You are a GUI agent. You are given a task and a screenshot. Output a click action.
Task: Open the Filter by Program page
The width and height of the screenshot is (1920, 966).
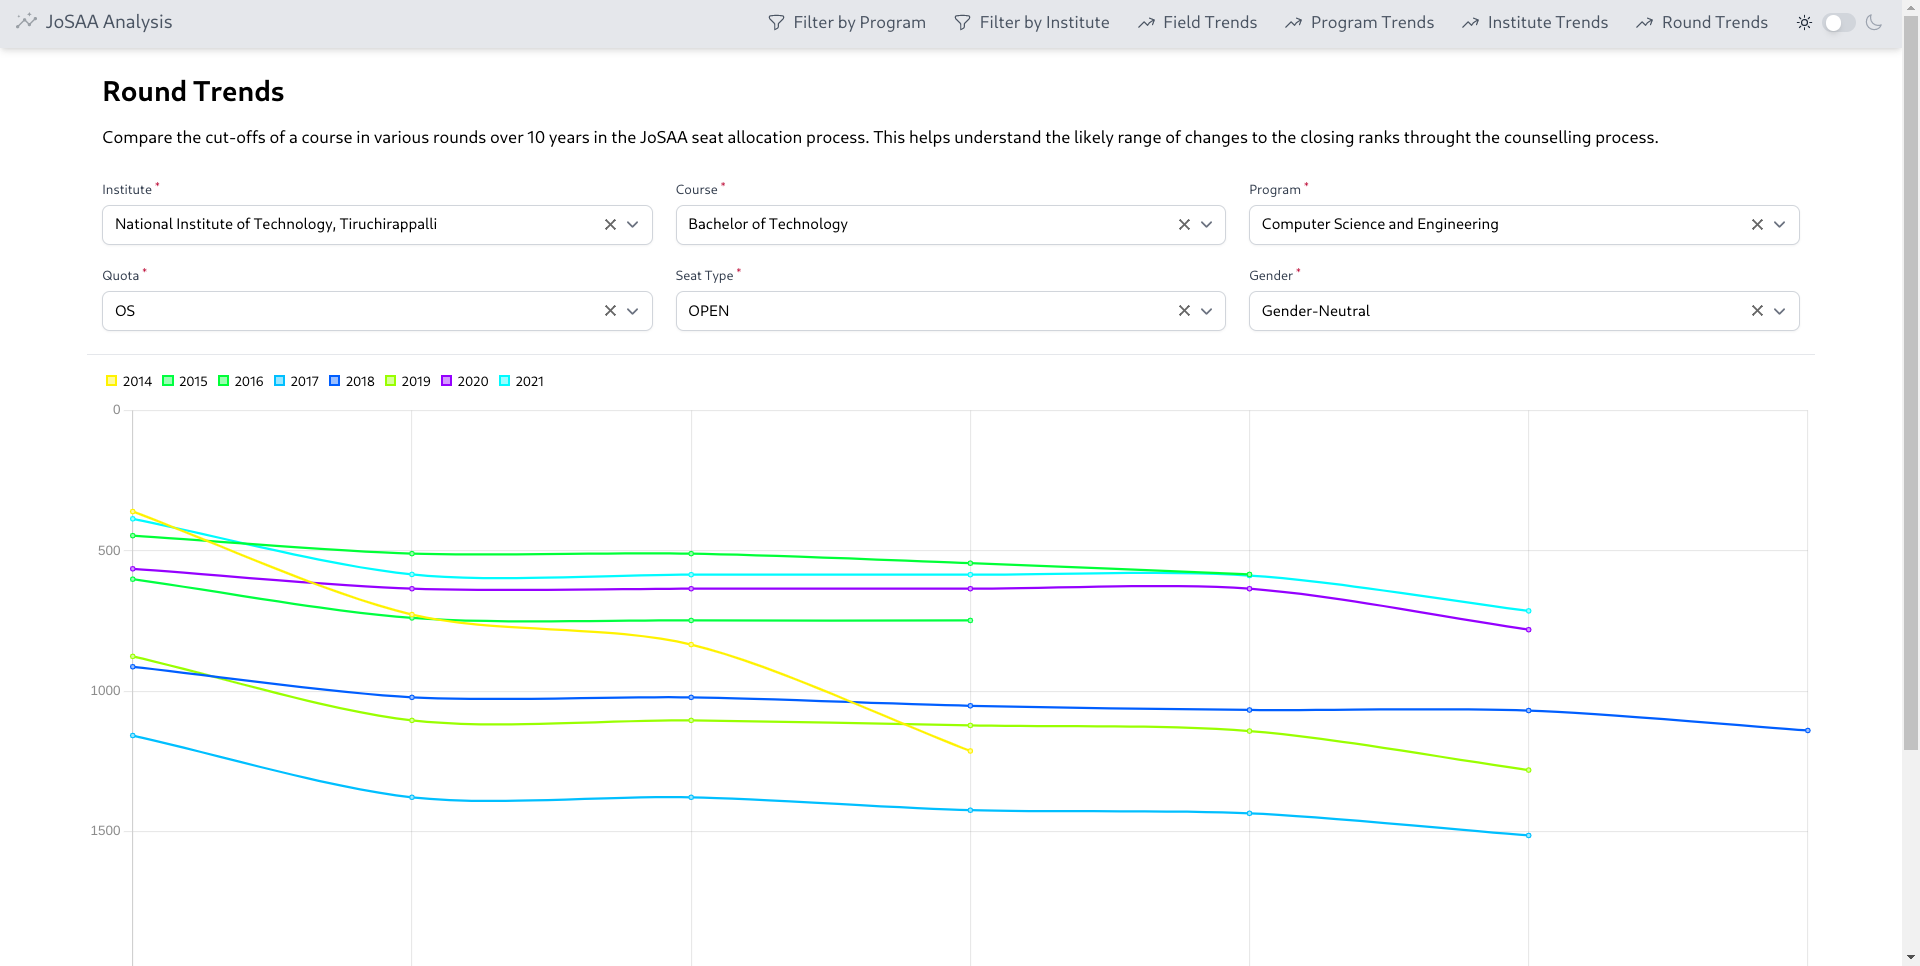pyautogui.click(x=847, y=22)
